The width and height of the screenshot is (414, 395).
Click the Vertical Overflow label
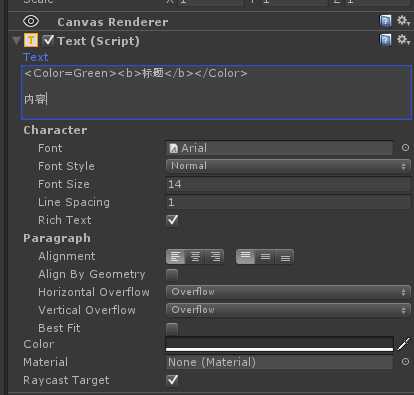[x=87, y=310]
